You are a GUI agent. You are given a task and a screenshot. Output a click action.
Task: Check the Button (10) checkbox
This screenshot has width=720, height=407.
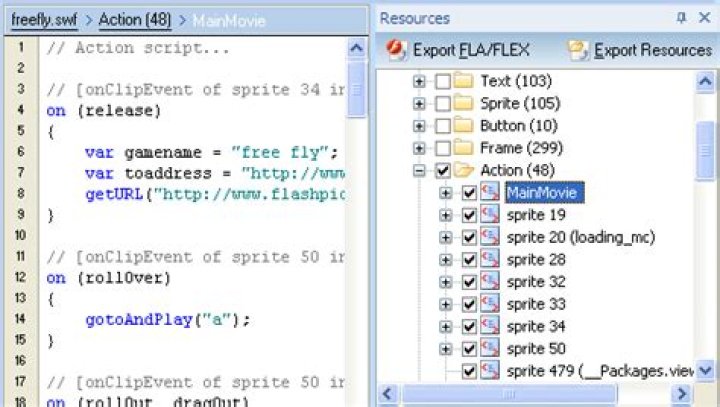tap(443, 126)
